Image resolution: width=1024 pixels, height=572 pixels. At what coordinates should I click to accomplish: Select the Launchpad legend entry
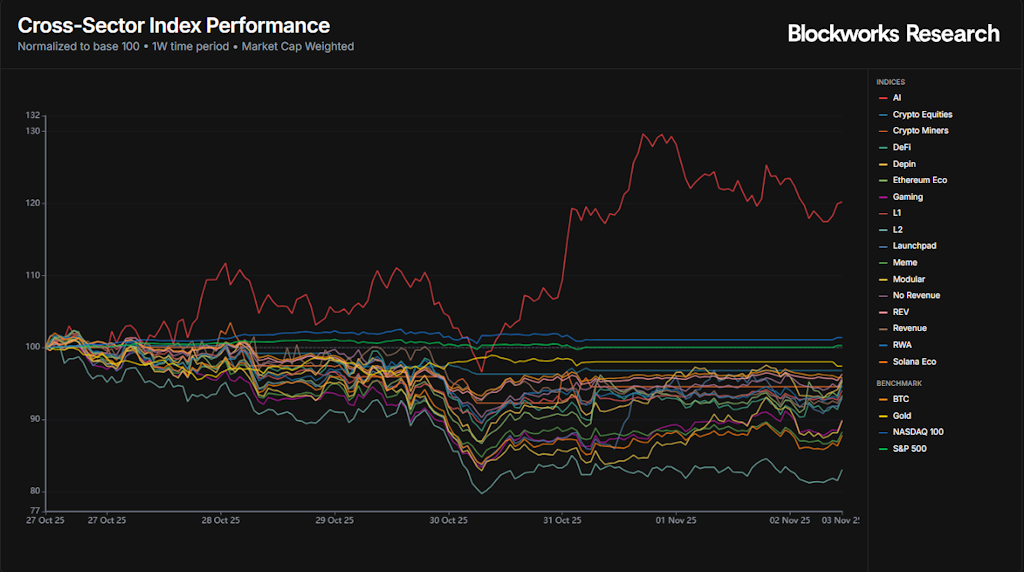(914, 246)
